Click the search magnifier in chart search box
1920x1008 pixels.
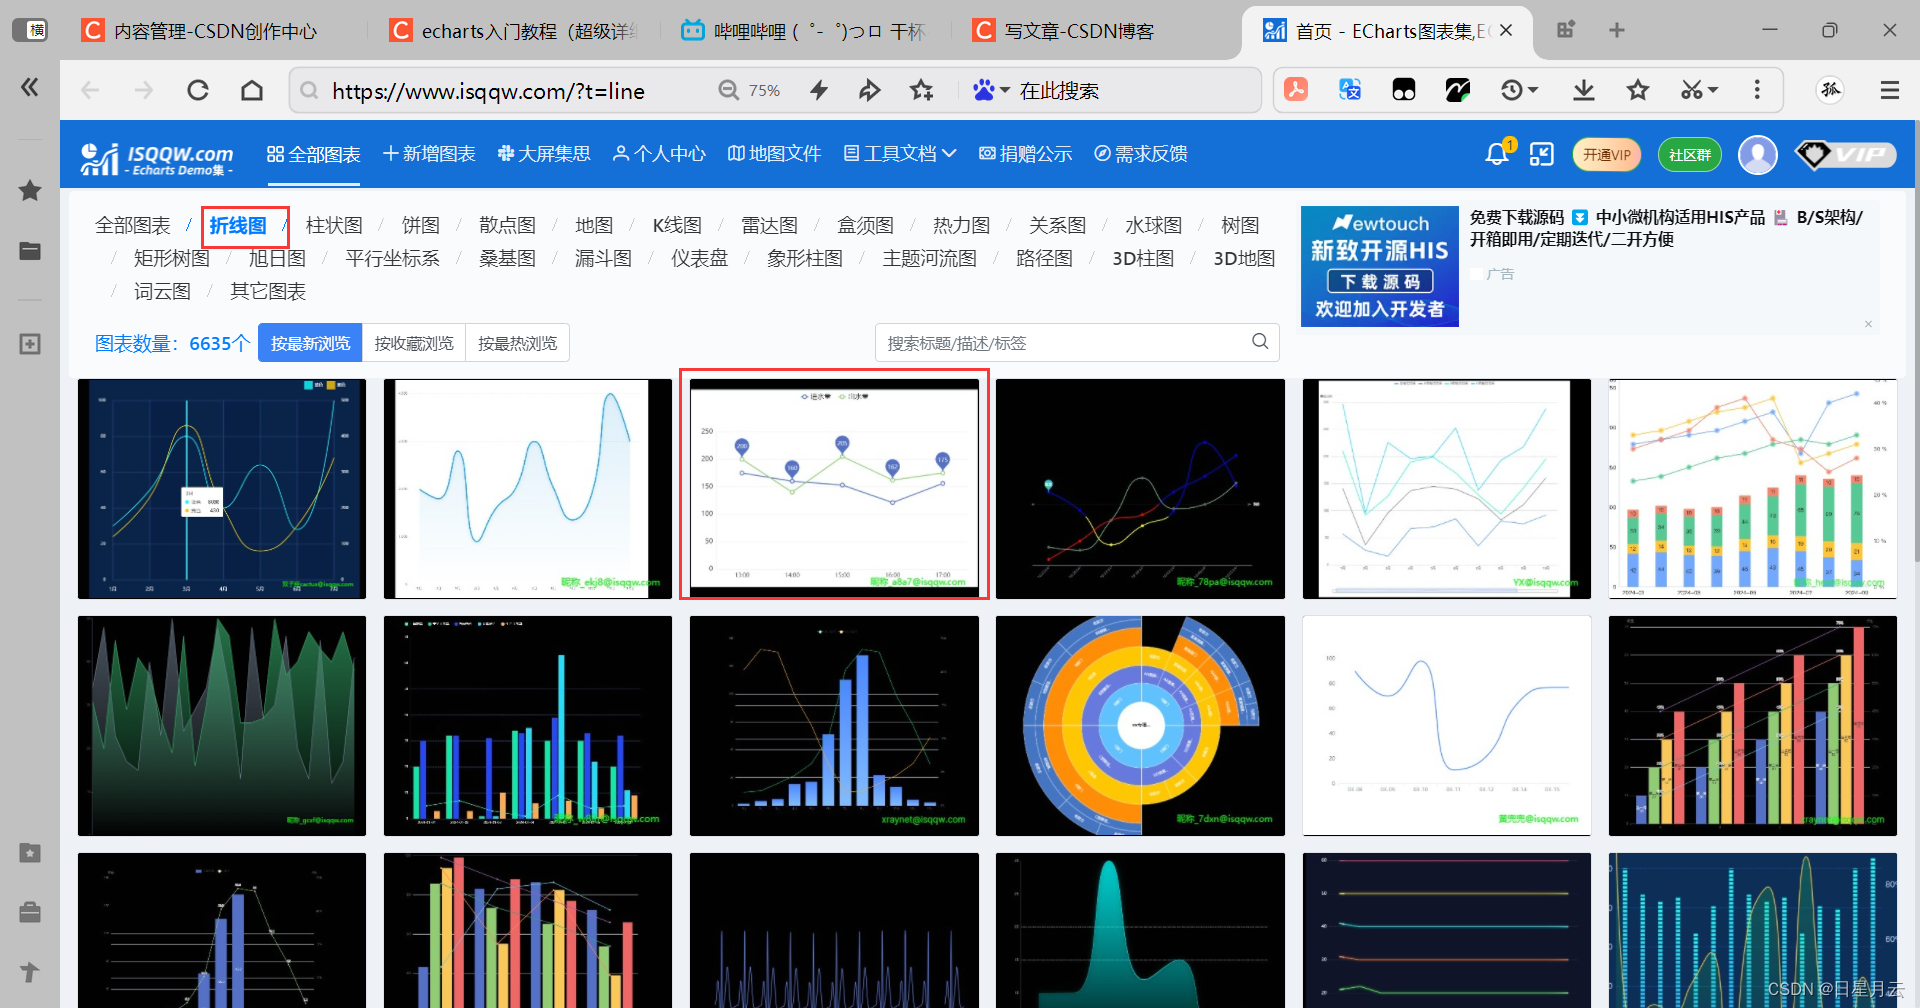click(1260, 342)
